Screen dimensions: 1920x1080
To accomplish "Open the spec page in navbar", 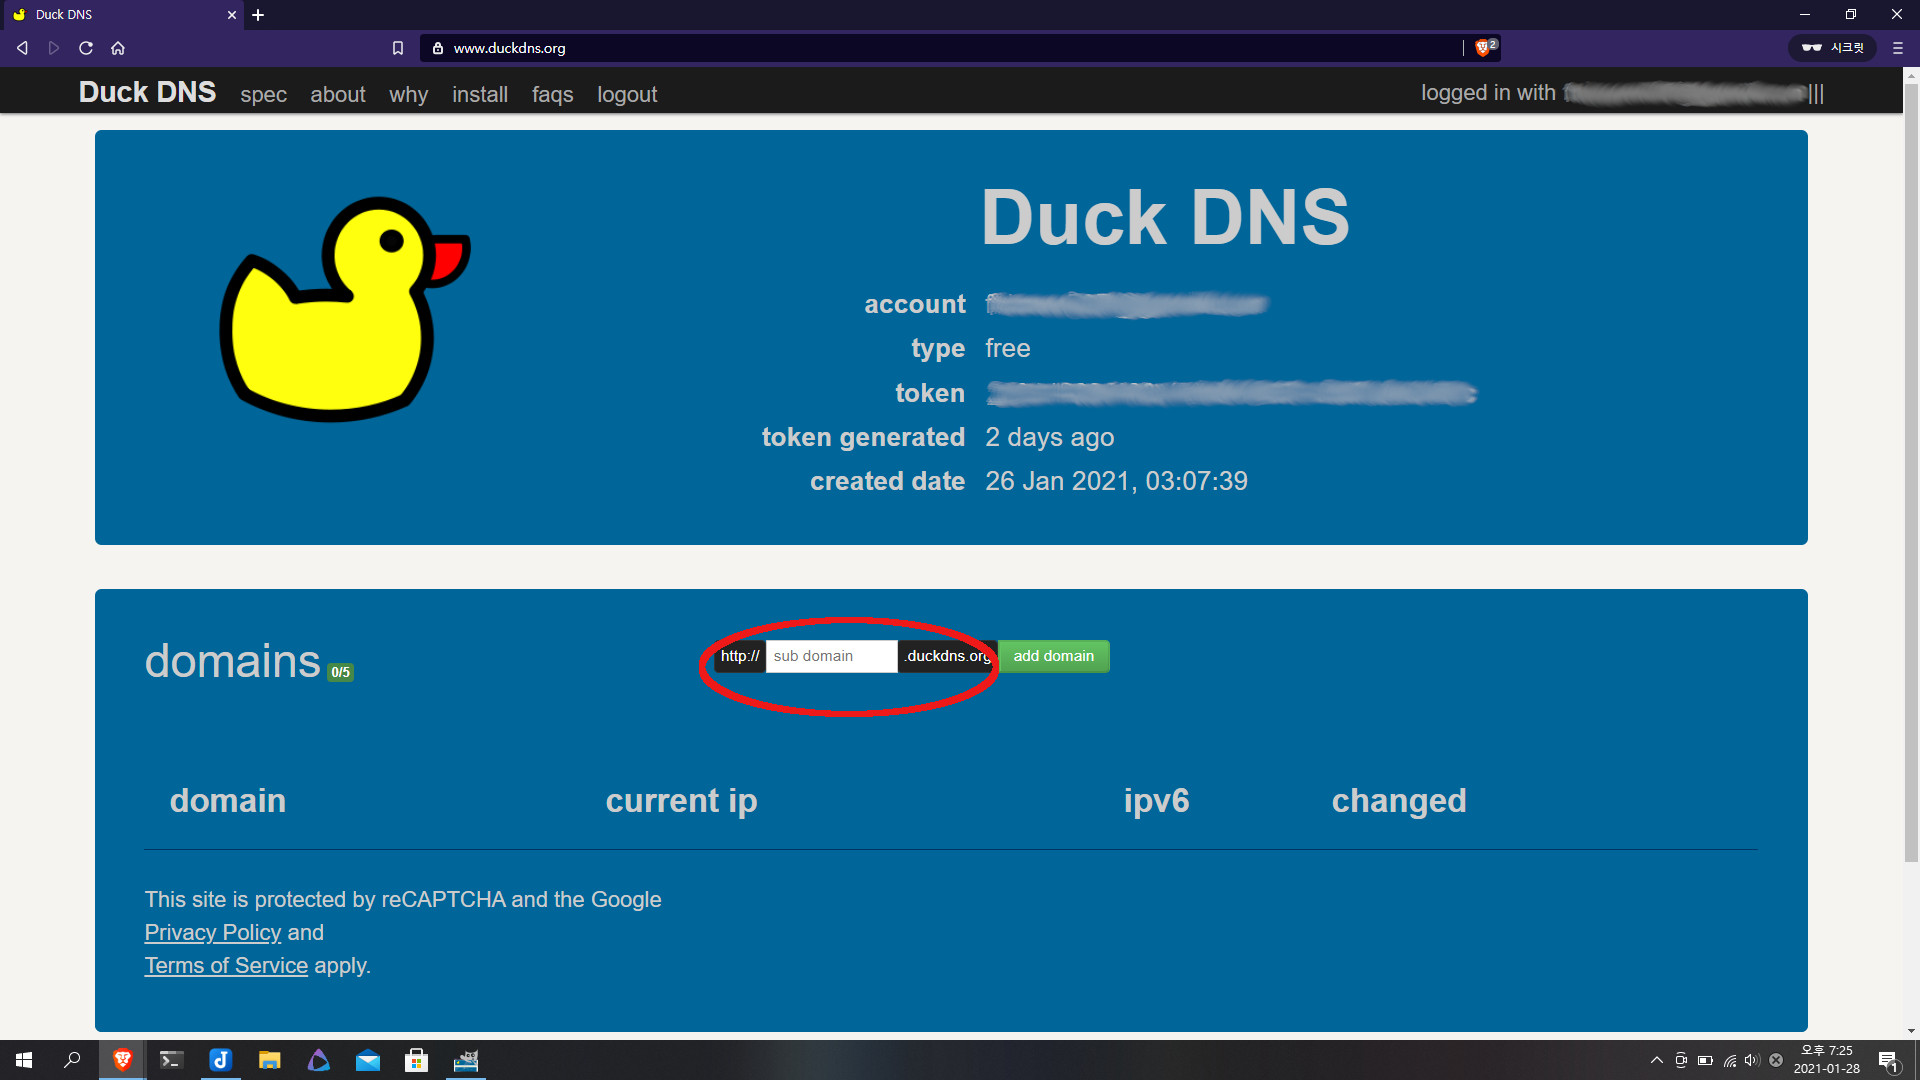I will click(263, 94).
